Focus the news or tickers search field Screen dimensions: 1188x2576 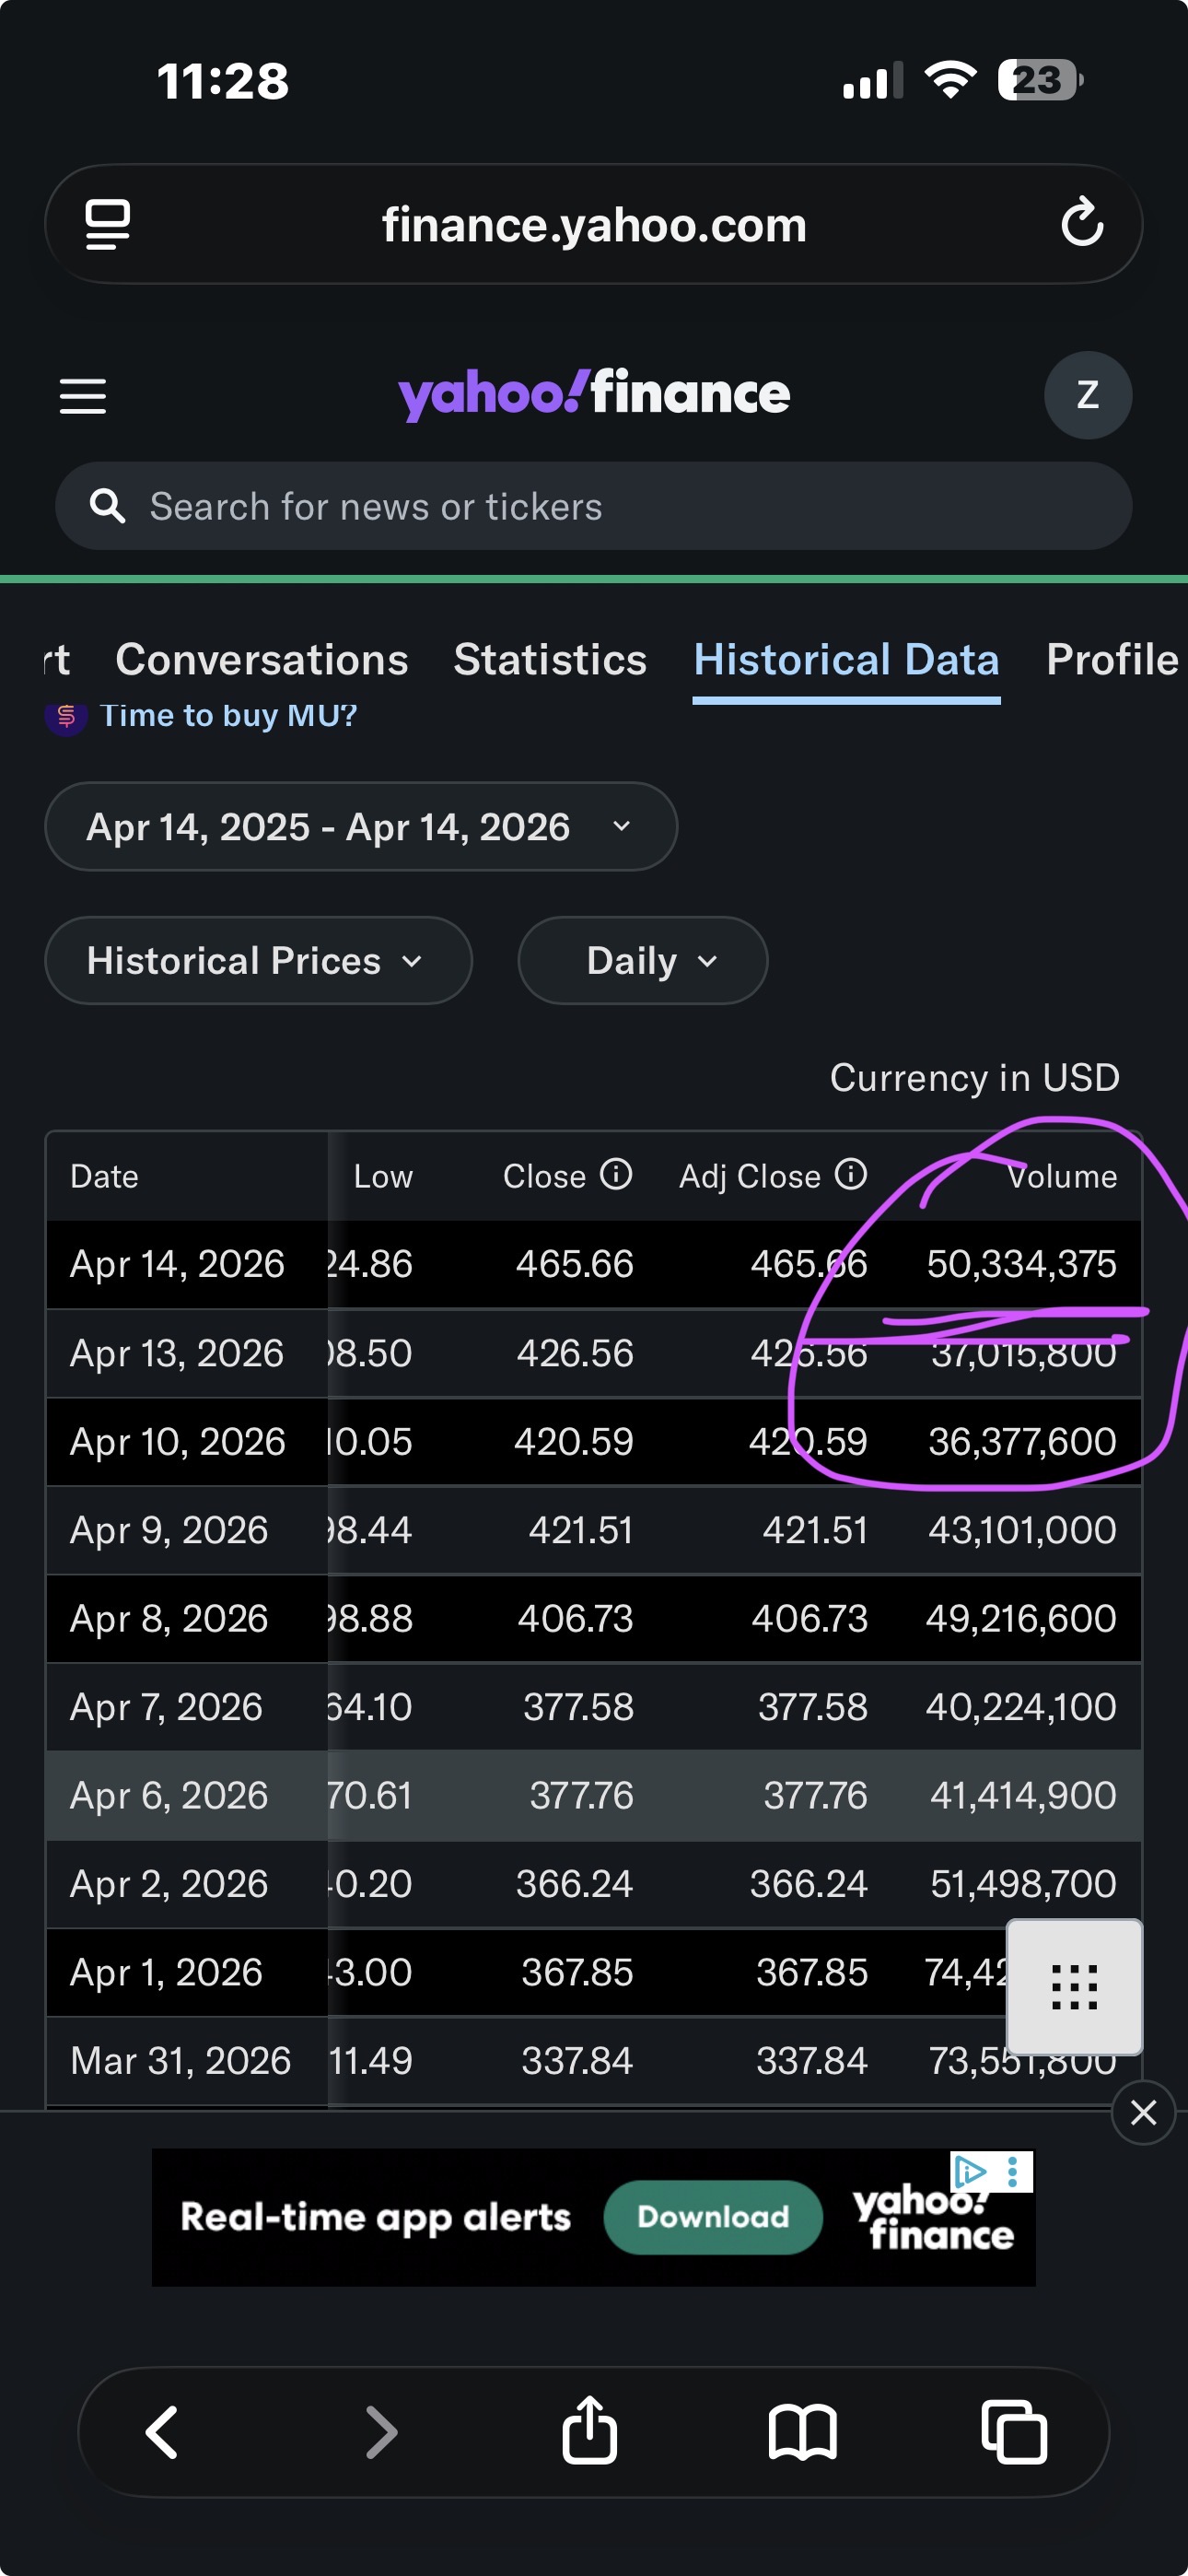(594, 507)
